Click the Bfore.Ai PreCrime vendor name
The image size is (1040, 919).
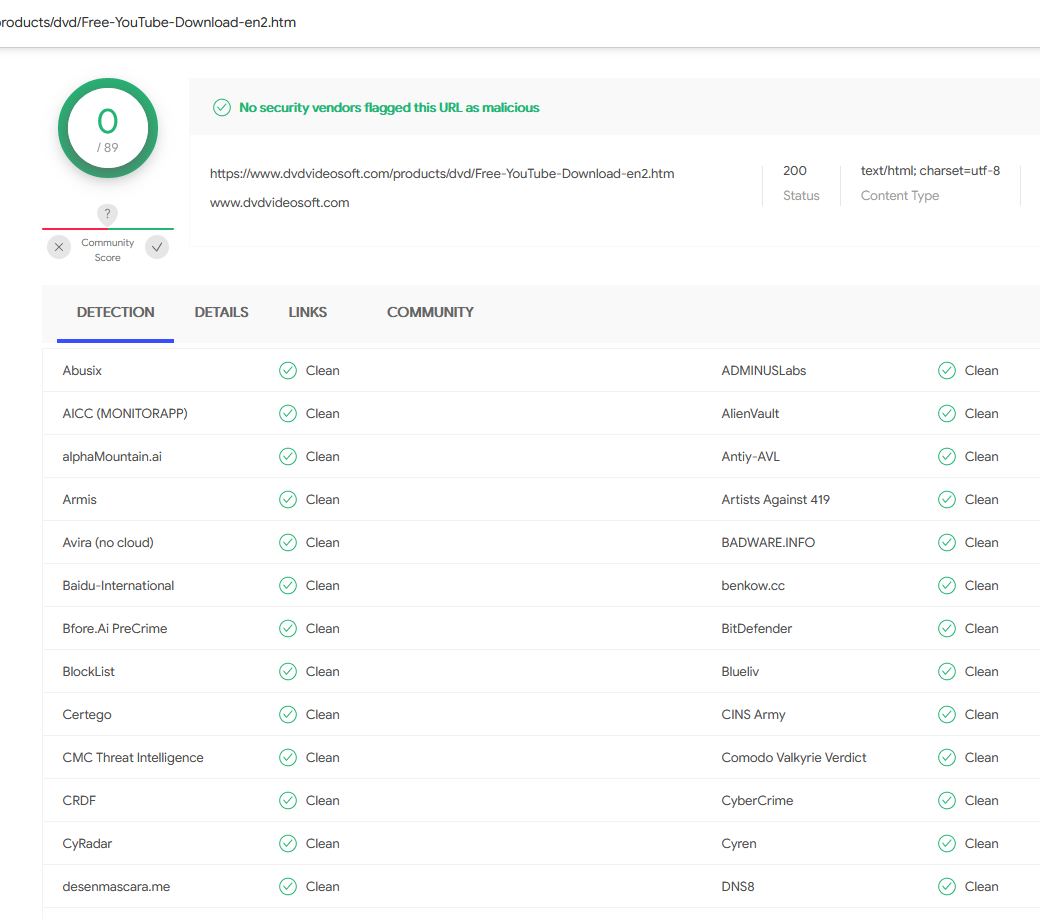pyautogui.click(x=115, y=629)
